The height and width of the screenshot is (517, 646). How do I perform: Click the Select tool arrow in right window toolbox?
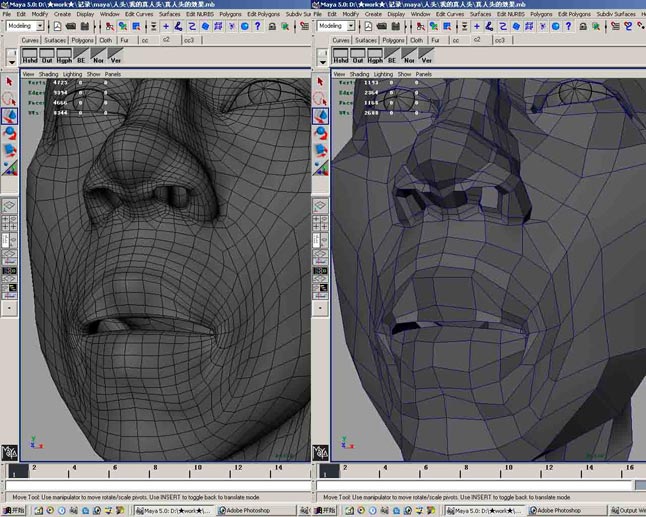tap(320, 82)
